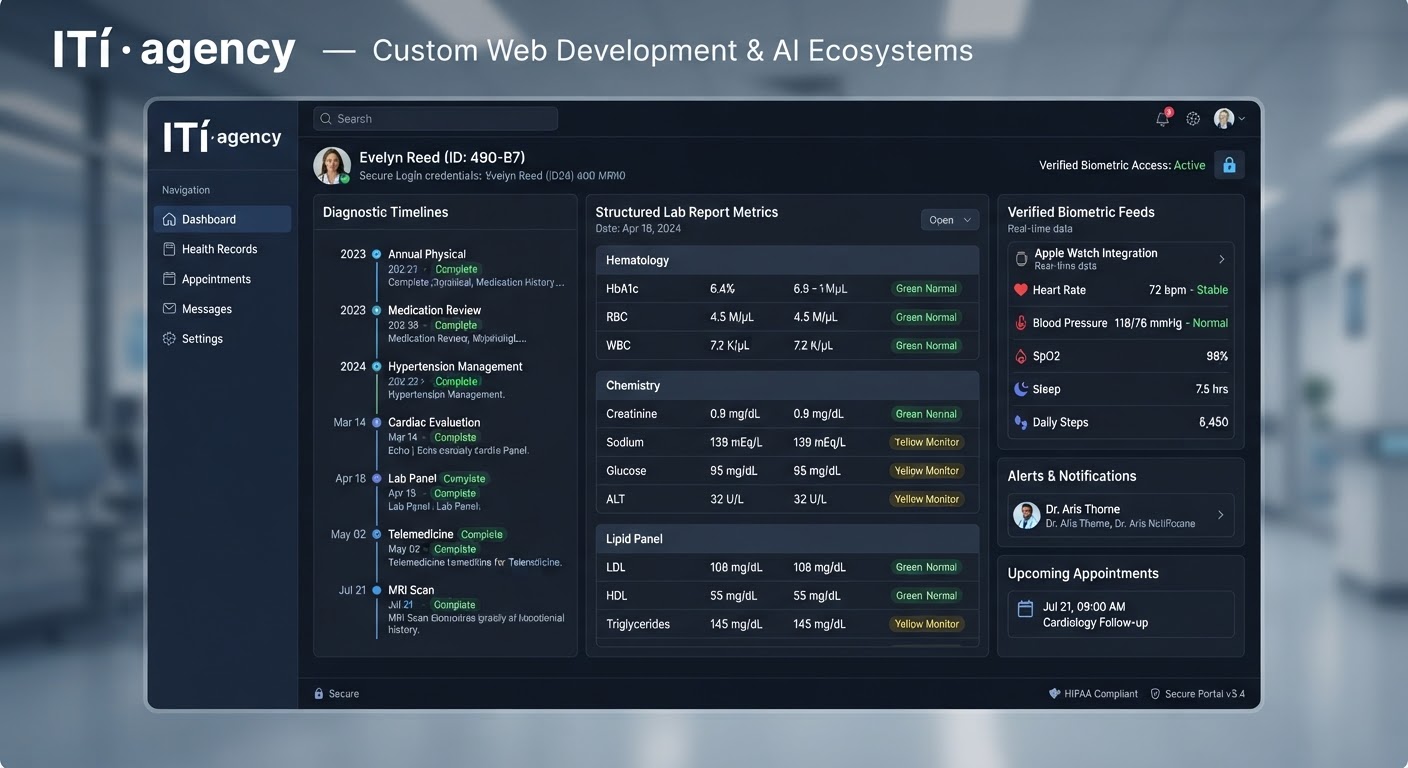Click the search magnifier icon
Viewport: 1408px width, 768px height.
[326, 119]
